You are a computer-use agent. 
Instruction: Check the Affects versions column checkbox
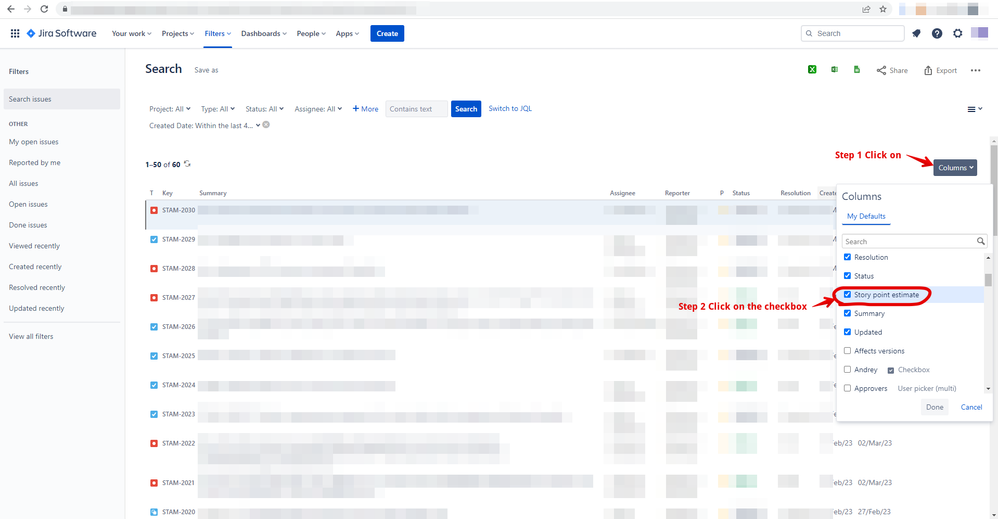click(847, 351)
